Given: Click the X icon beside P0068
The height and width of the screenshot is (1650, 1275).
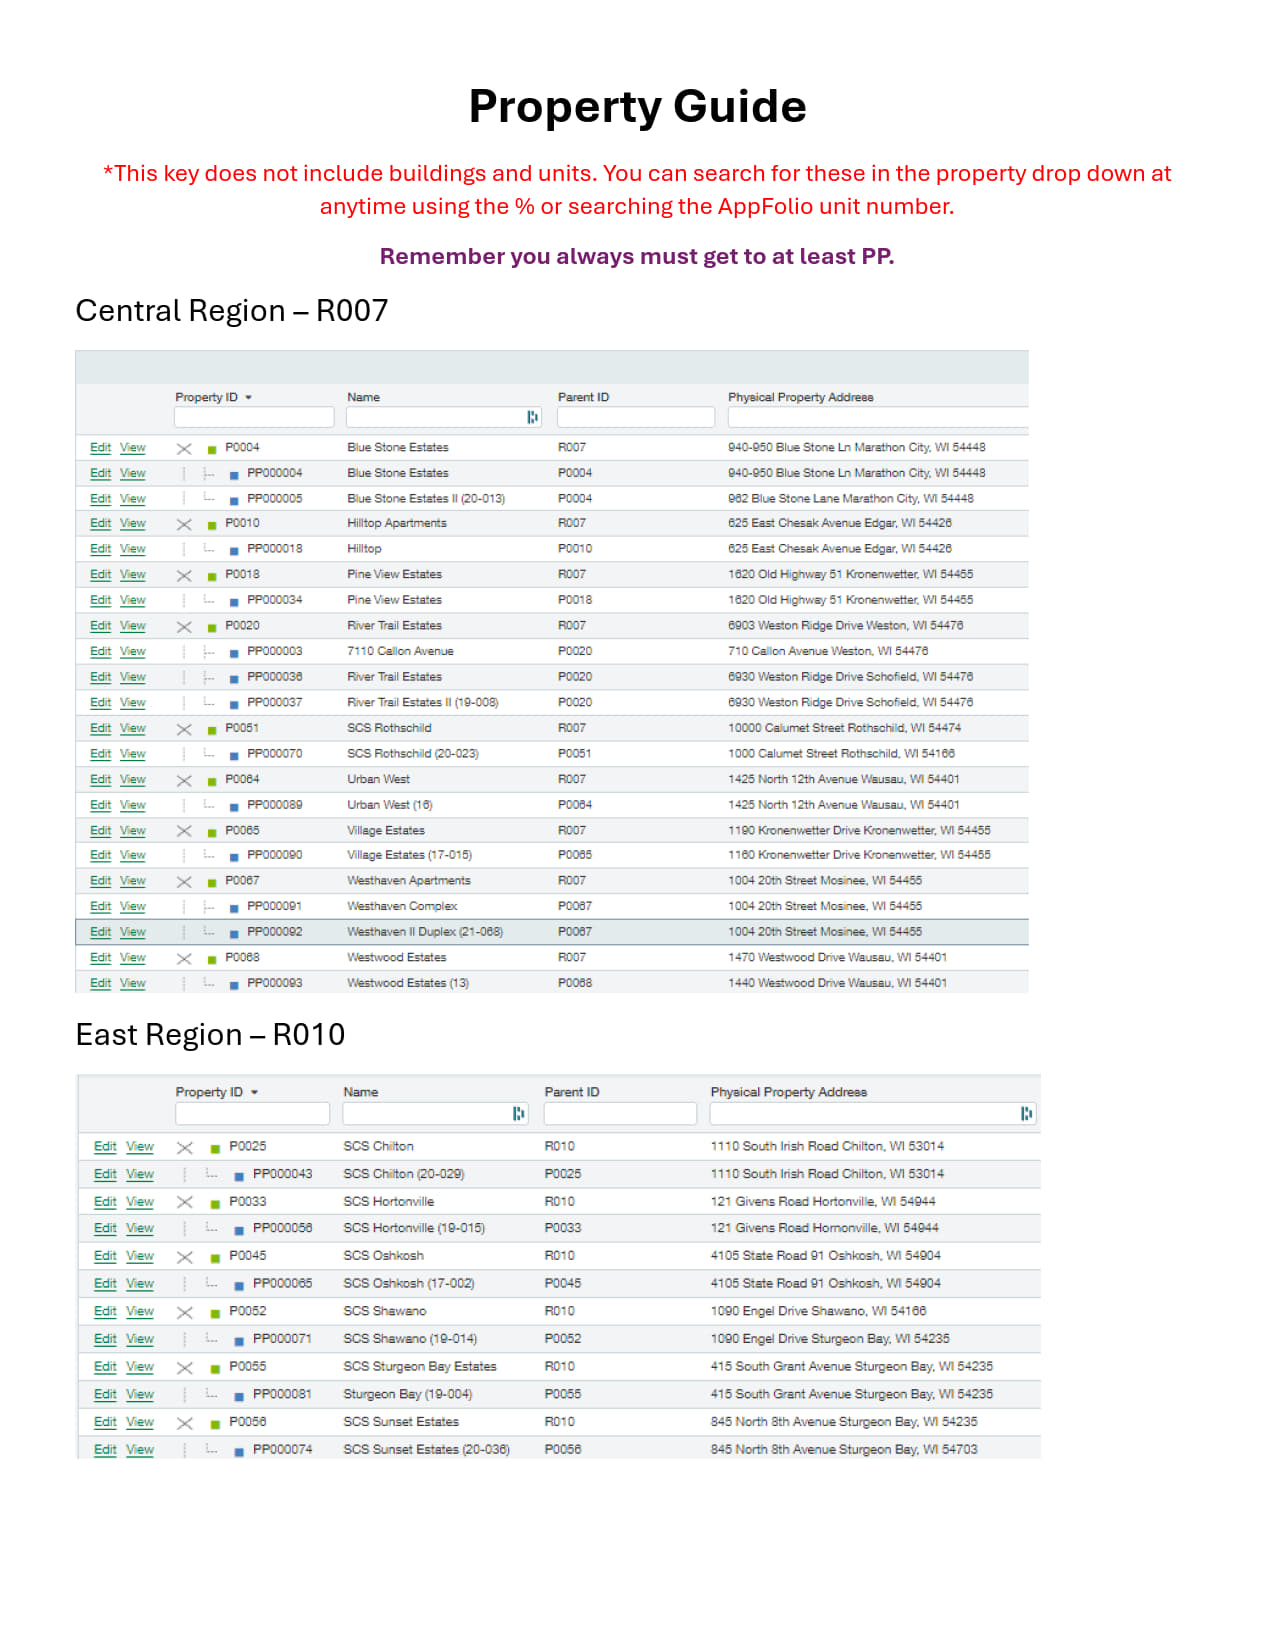Looking at the screenshot, I should point(184,959).
